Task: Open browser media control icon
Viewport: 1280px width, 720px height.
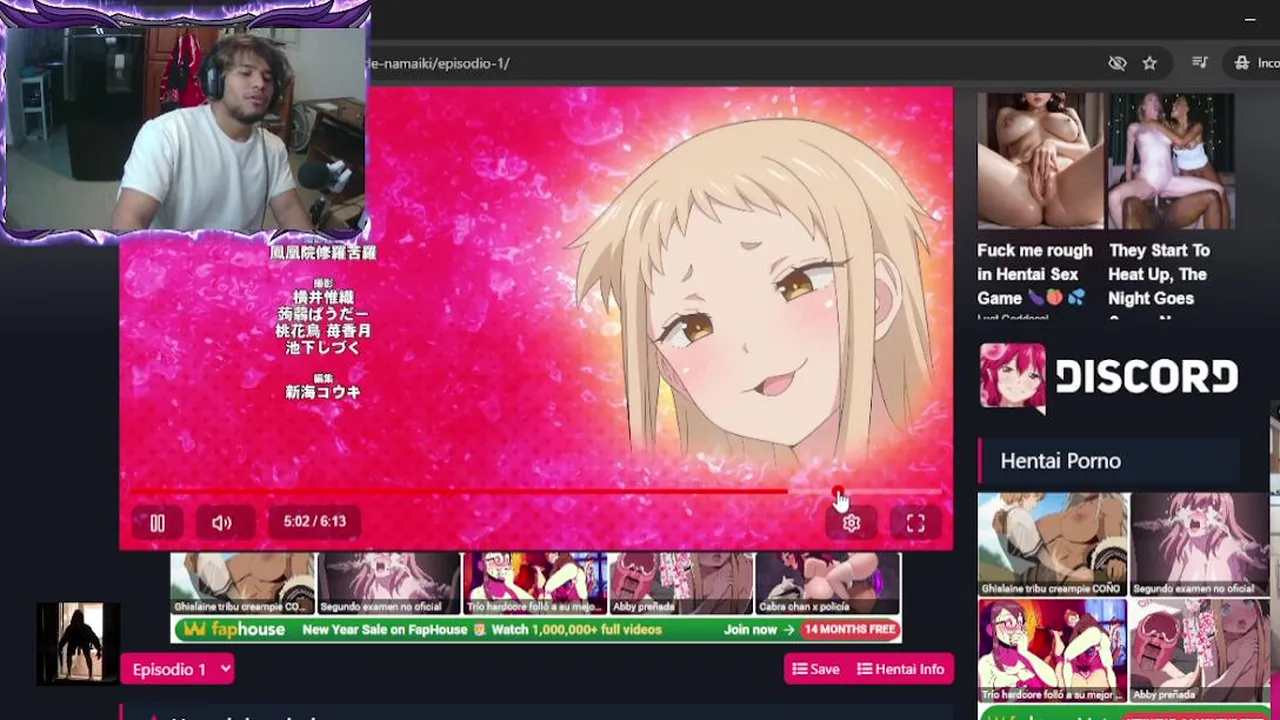Action: tap(1200, 63)
